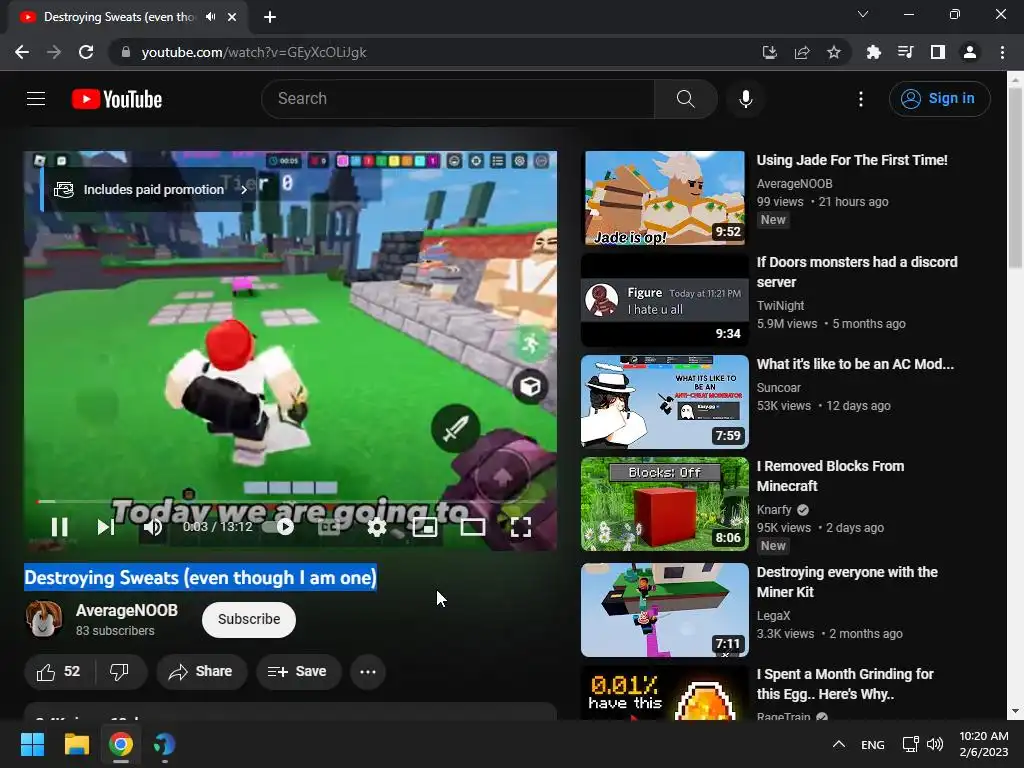Click Chrome icon in taskbar
The image size is (1024, 768).
[x=121, y=744]
